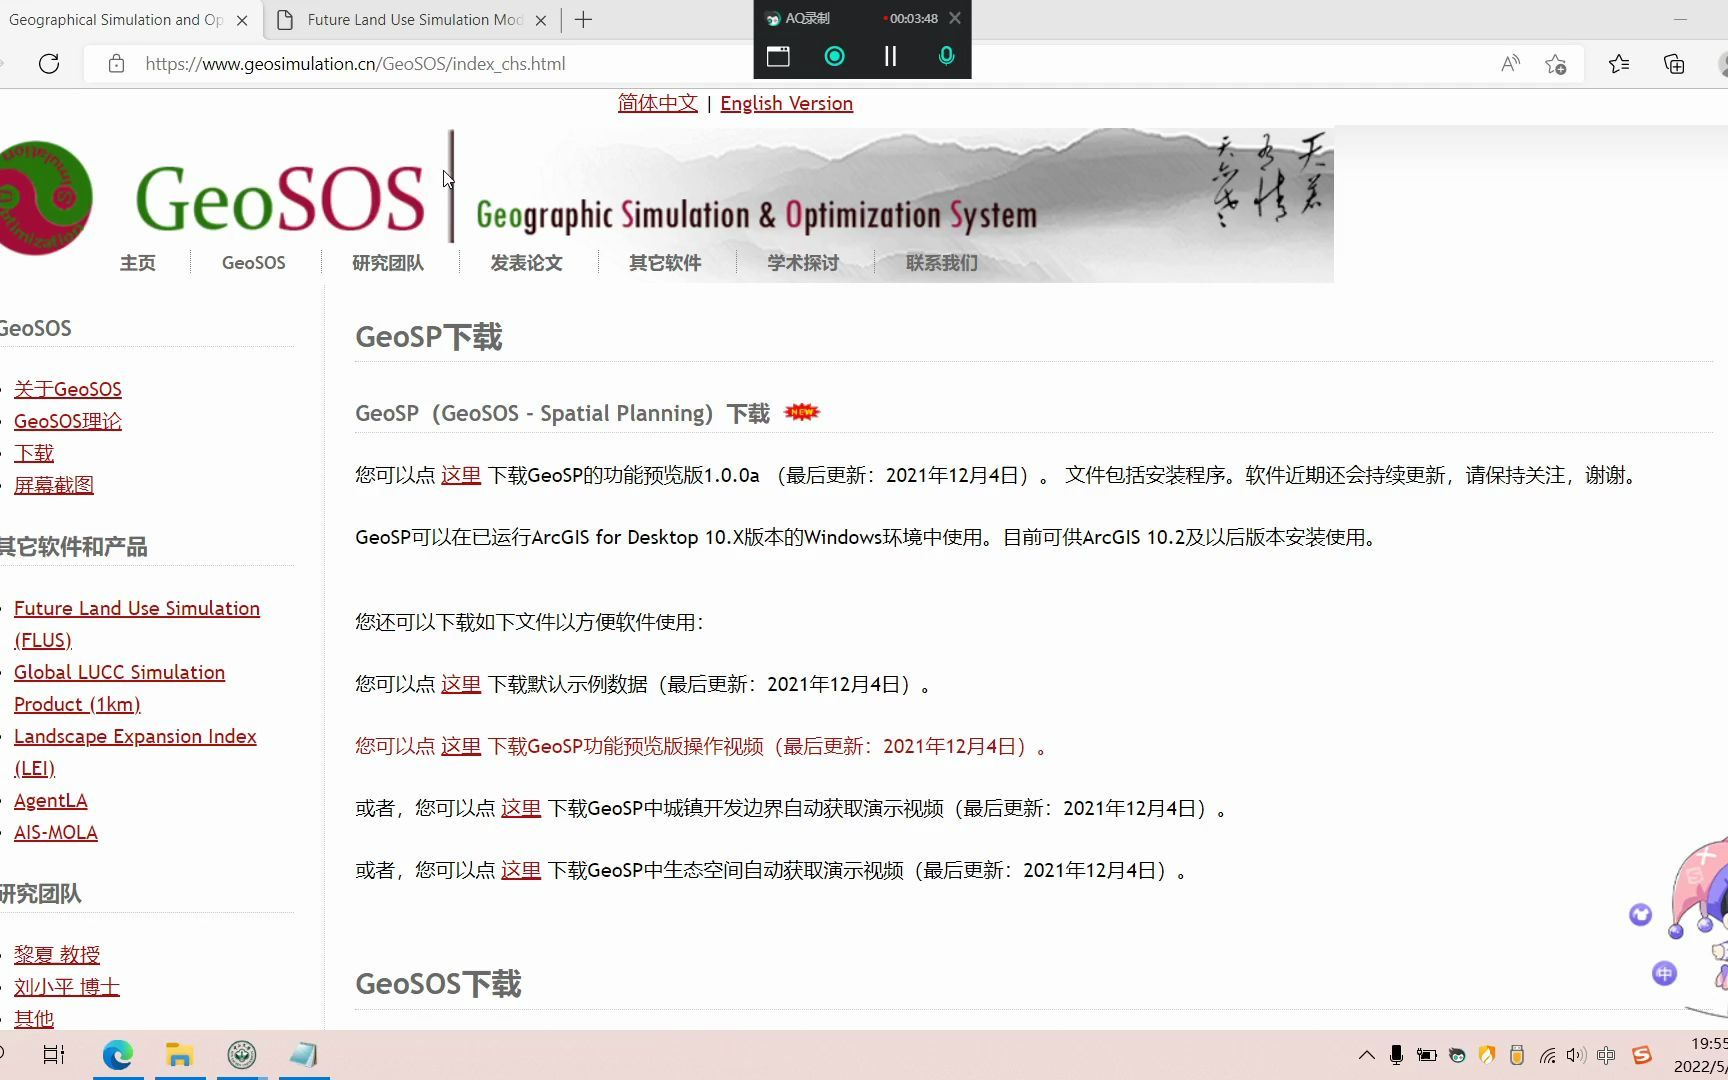Click the purple 中 bubble near the mascot
Viewport: 1728px width, 1080px height.
pyautogui.click(x=1664, y=973)
